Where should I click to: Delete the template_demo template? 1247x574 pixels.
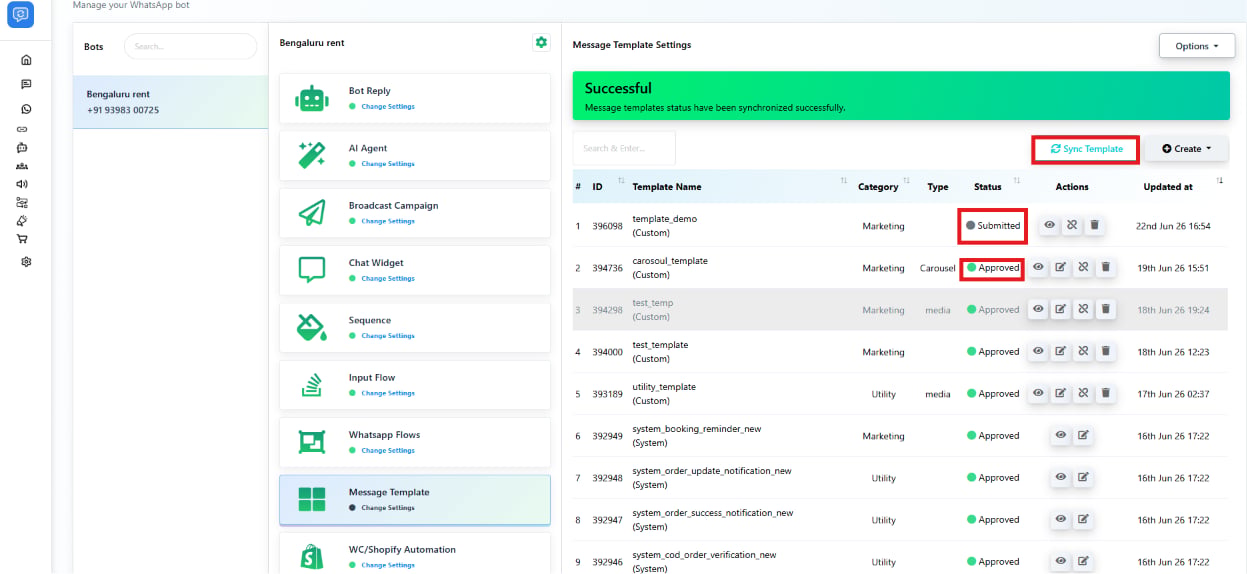1094,226
